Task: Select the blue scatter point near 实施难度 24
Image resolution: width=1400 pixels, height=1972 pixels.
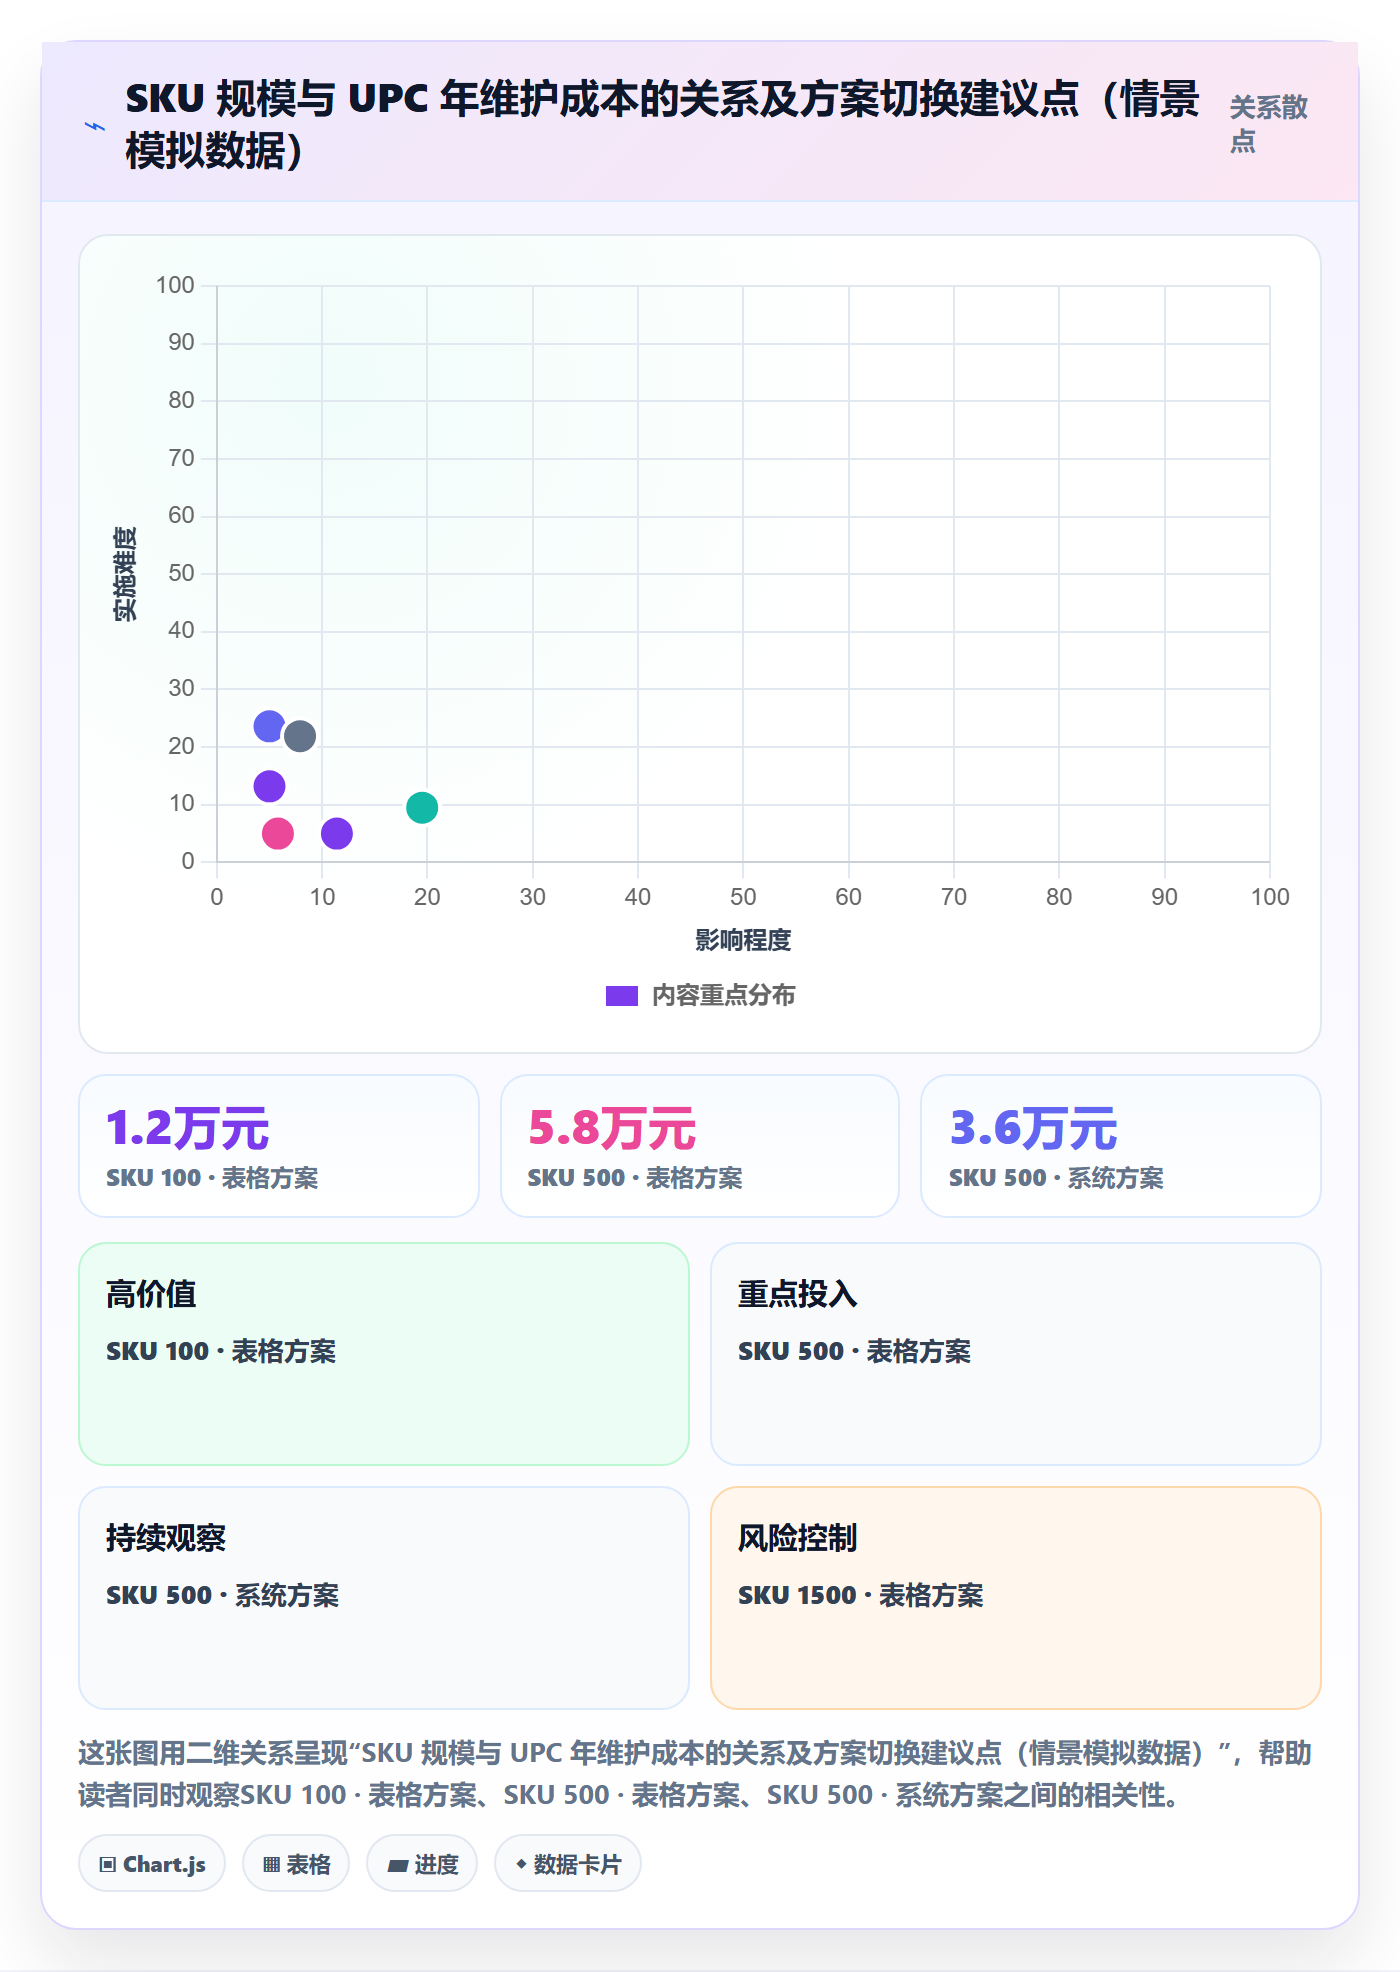Action: (269, 726)
